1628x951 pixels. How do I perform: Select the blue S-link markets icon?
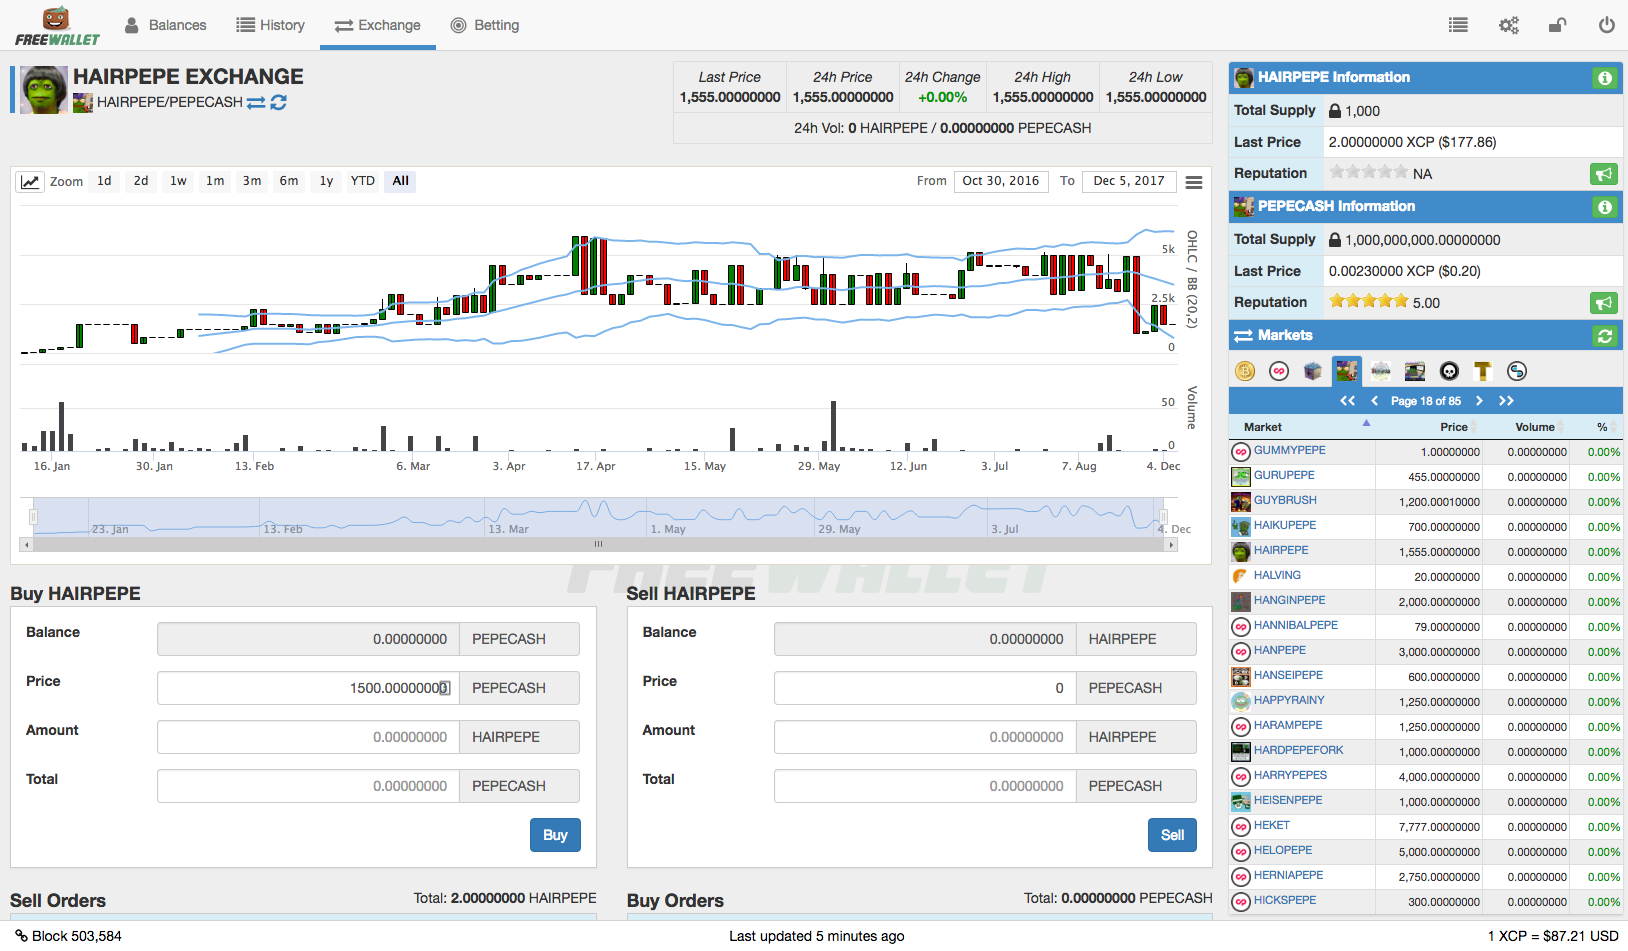tap(1517, 371)
